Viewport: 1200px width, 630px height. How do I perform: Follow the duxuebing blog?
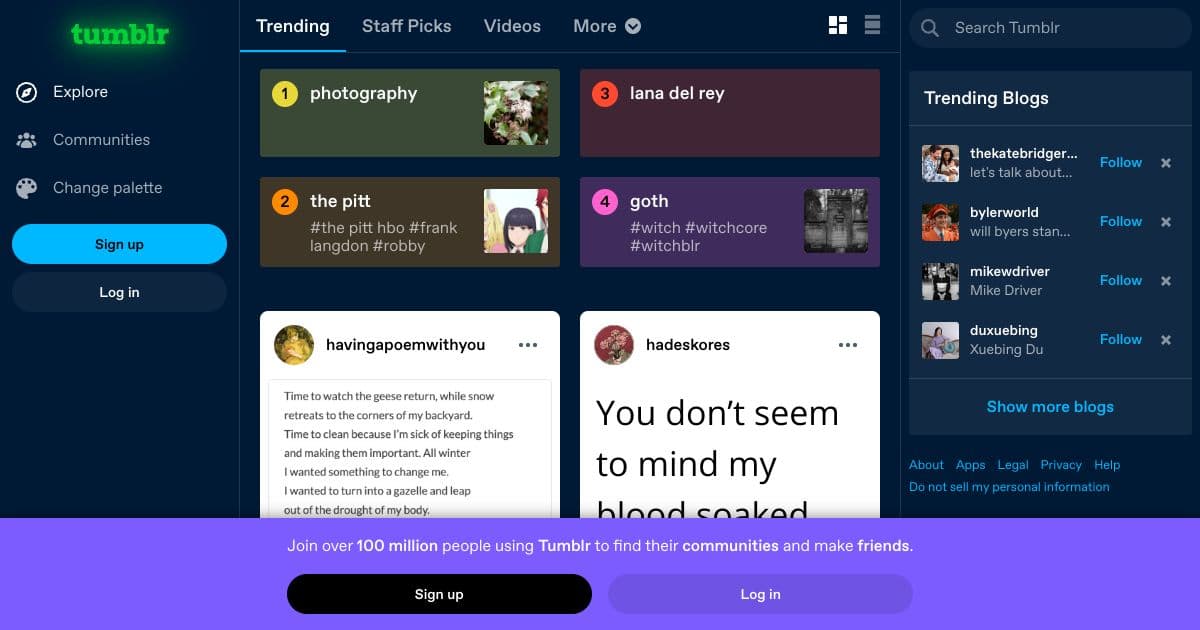click(1120, 339)
